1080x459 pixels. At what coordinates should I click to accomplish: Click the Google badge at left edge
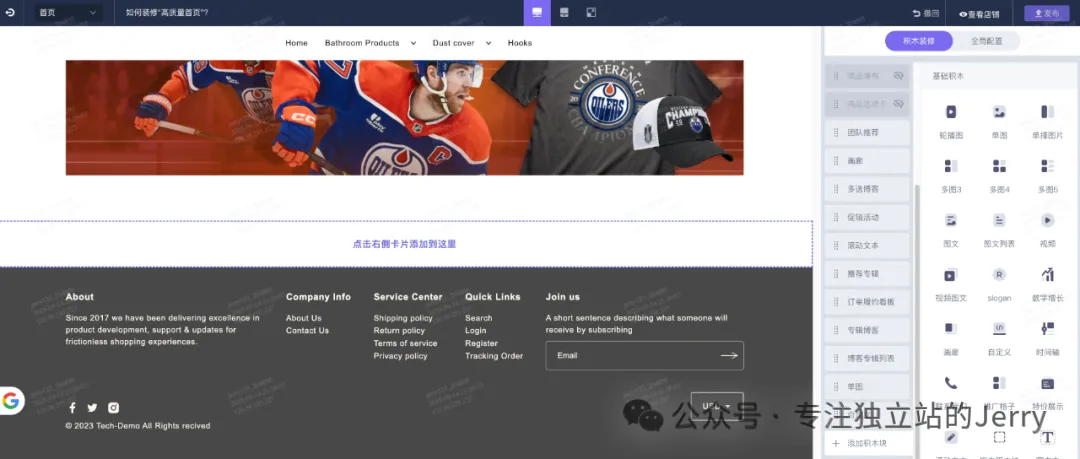tap(11, 401)
